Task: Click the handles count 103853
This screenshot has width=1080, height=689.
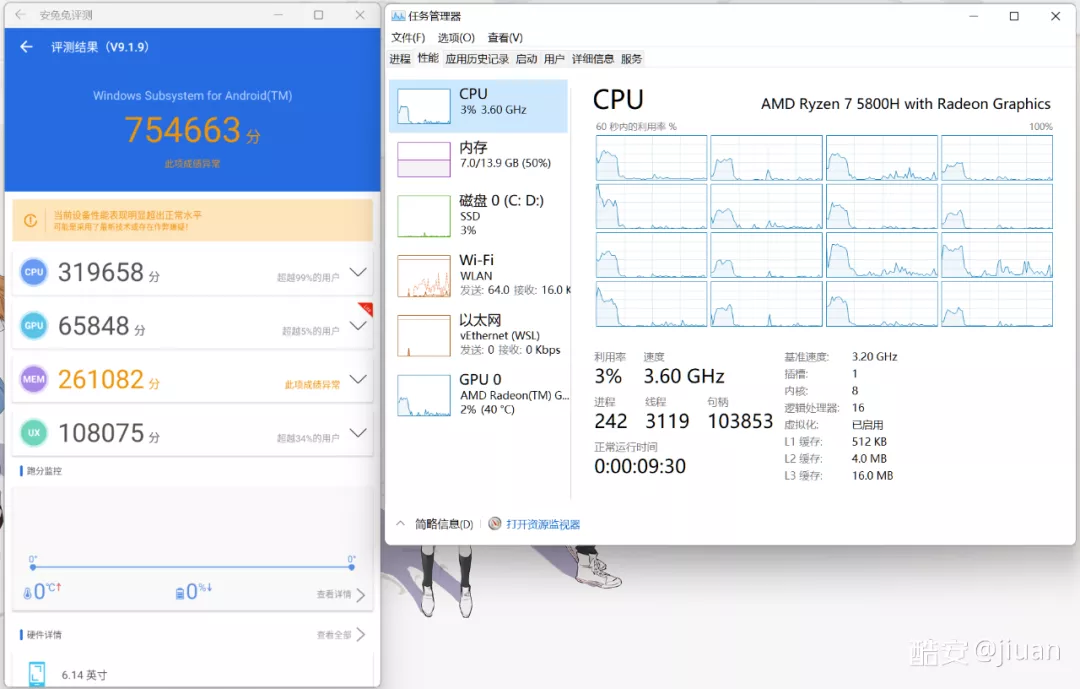Action: click(x=740, y=421)
